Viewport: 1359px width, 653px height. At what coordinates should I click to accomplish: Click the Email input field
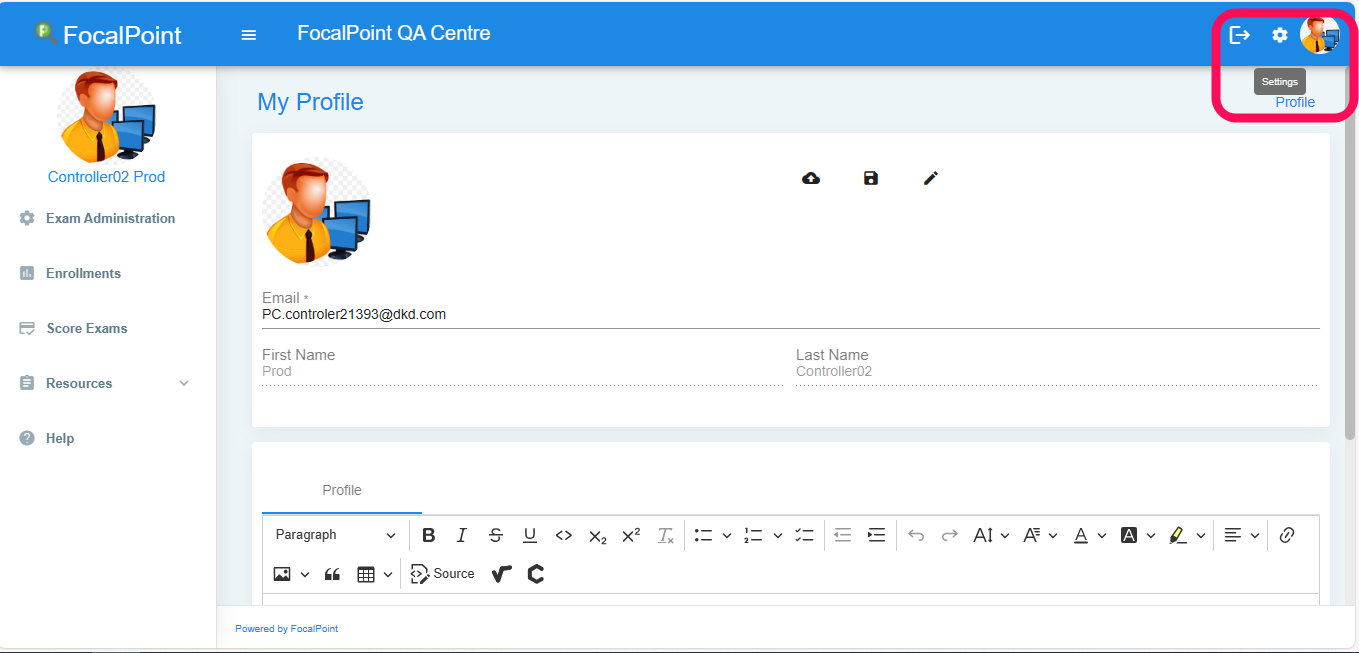790,314
